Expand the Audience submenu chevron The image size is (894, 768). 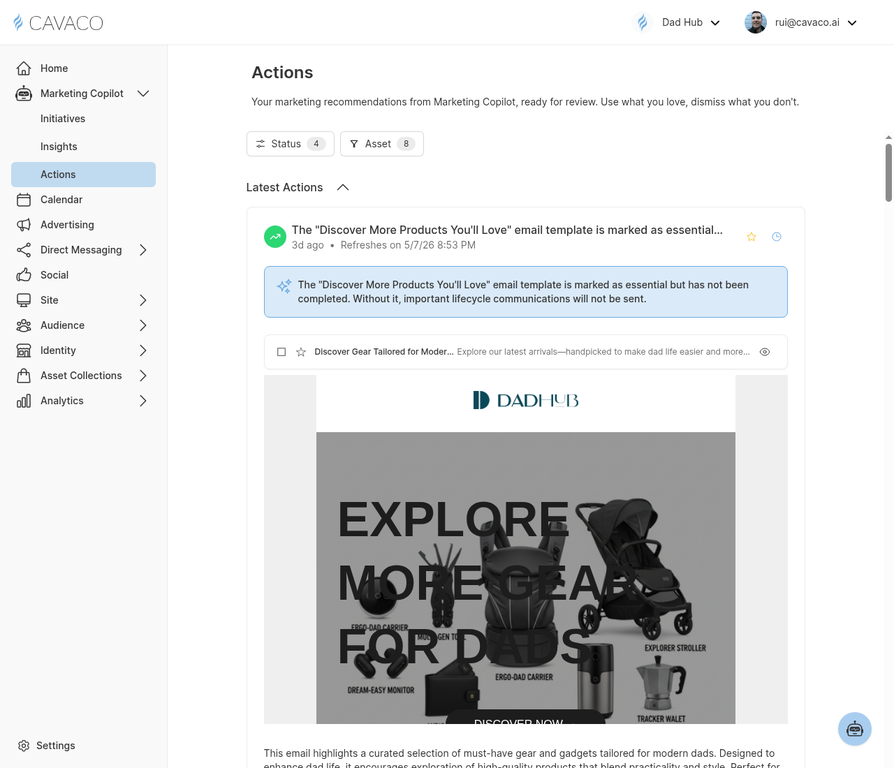(x=143, y=325)
